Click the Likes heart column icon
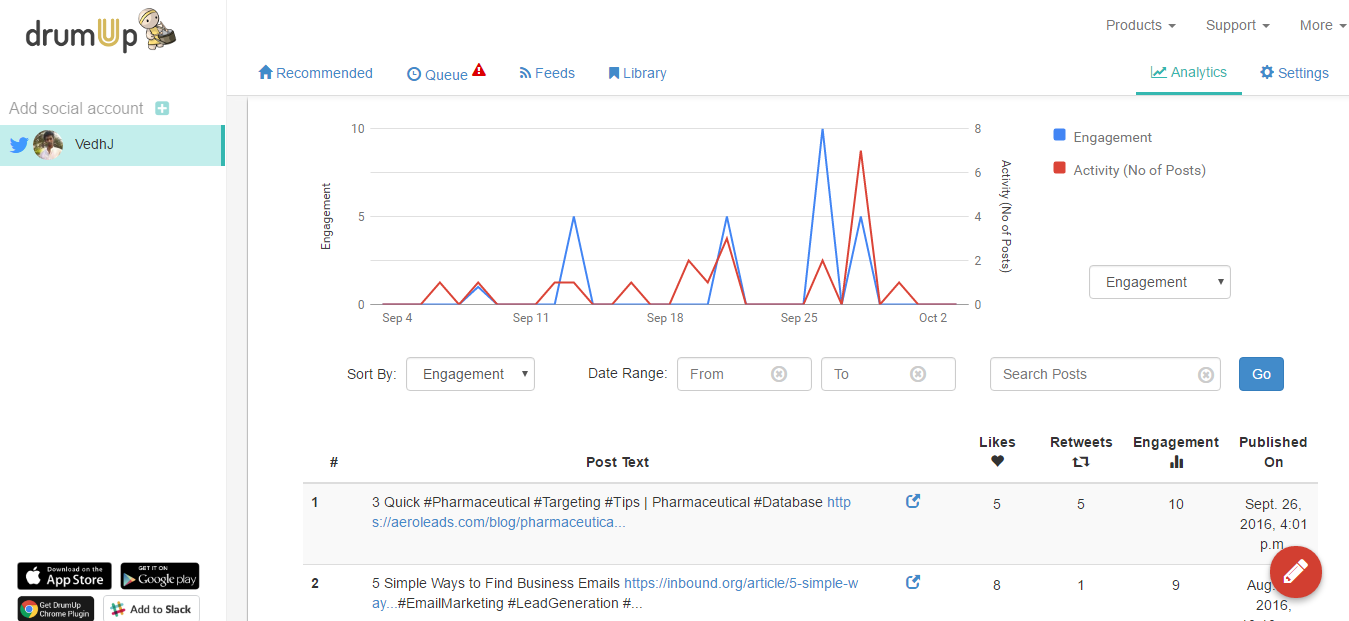The image size is (1349, 621). [997, 461]
